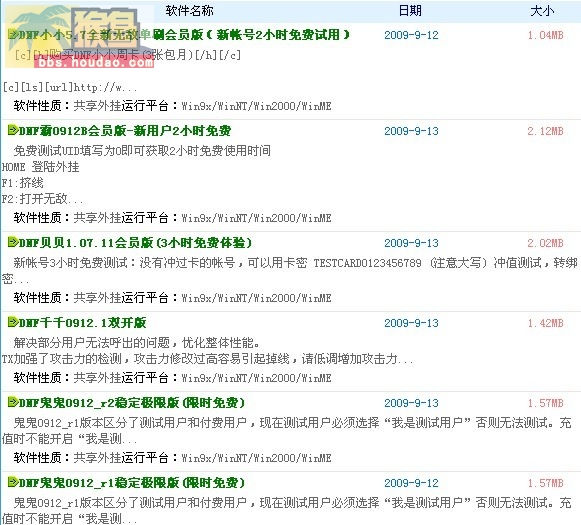Open DNF鬼鬼0912_r2稳定极限版 link
This screenshot has width=581, height=525.
tap(132, 403)
